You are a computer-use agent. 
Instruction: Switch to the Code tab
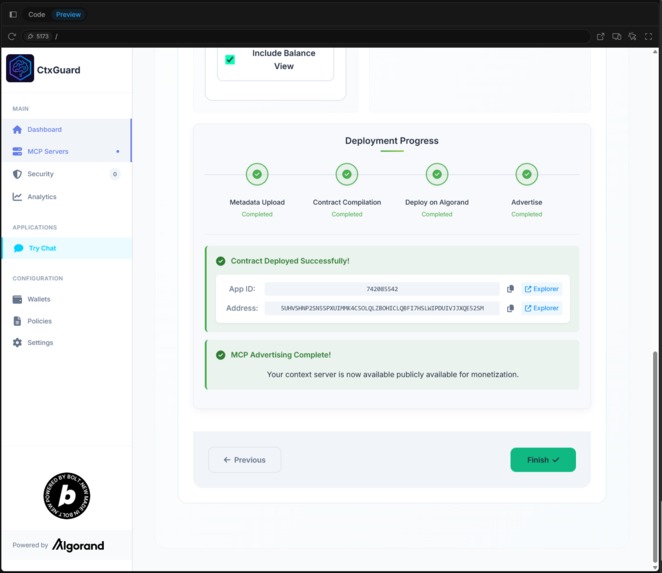pos(37,14)
